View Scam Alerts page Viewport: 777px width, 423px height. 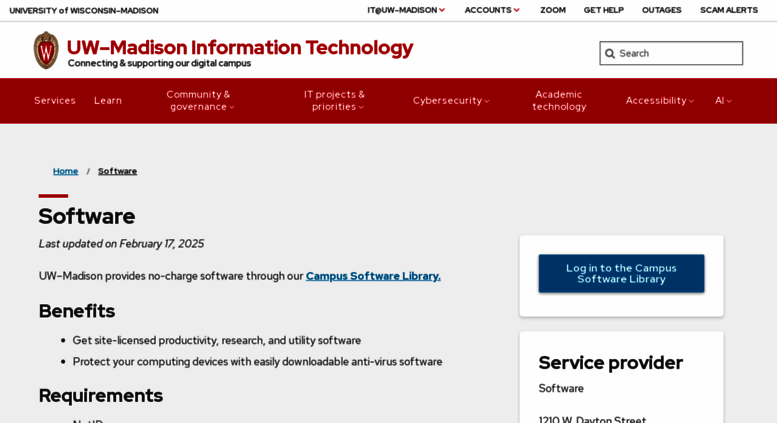[x=729, y=10]
